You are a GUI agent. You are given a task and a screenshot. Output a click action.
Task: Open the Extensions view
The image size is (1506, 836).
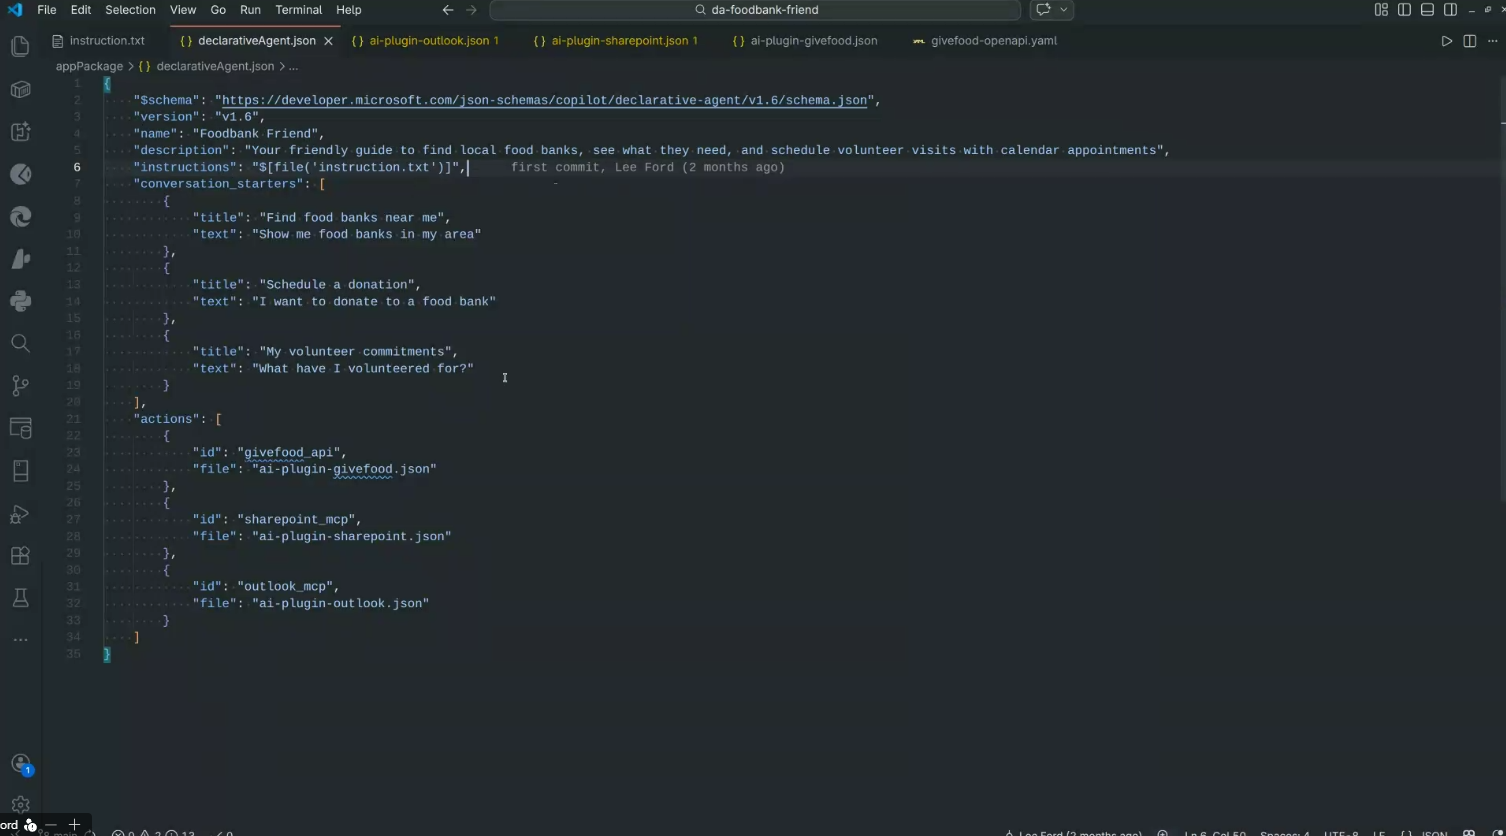click(20, 556)
